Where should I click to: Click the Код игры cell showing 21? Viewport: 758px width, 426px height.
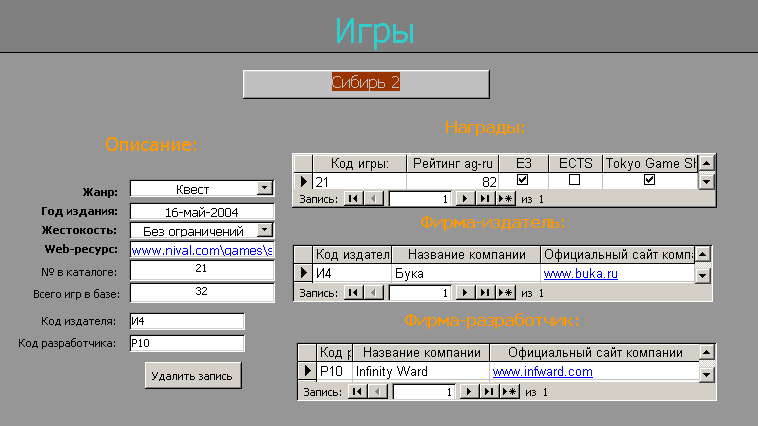click(359, 181)
